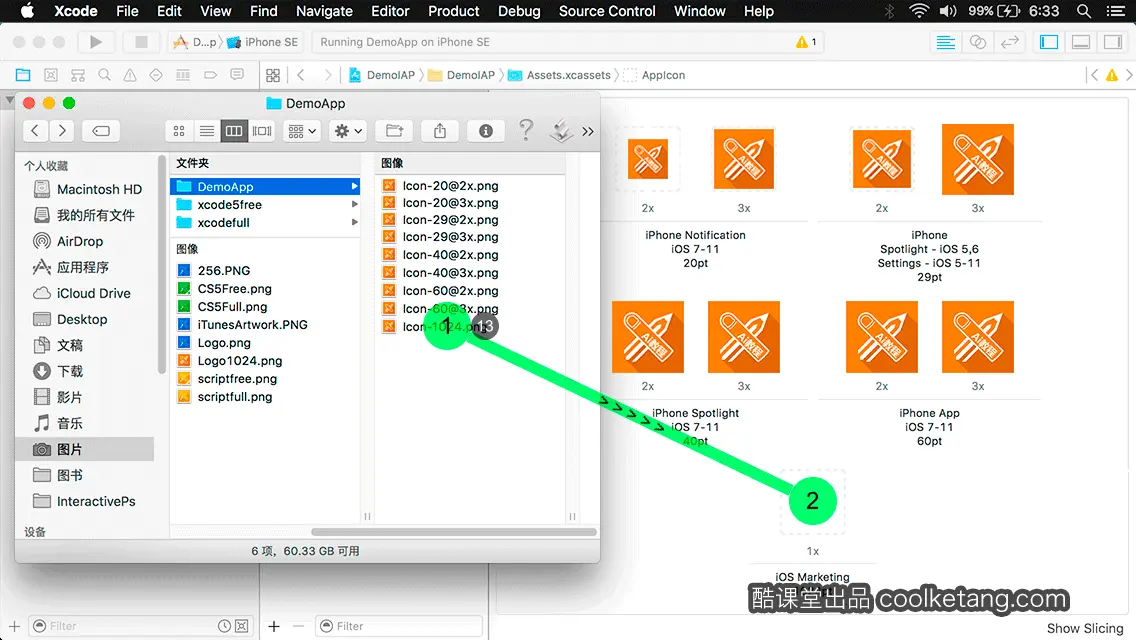This screenshot has height=640, width=1136.
Task: Expand the DemoApp folder arrow
Action: (x=354, y=186)
